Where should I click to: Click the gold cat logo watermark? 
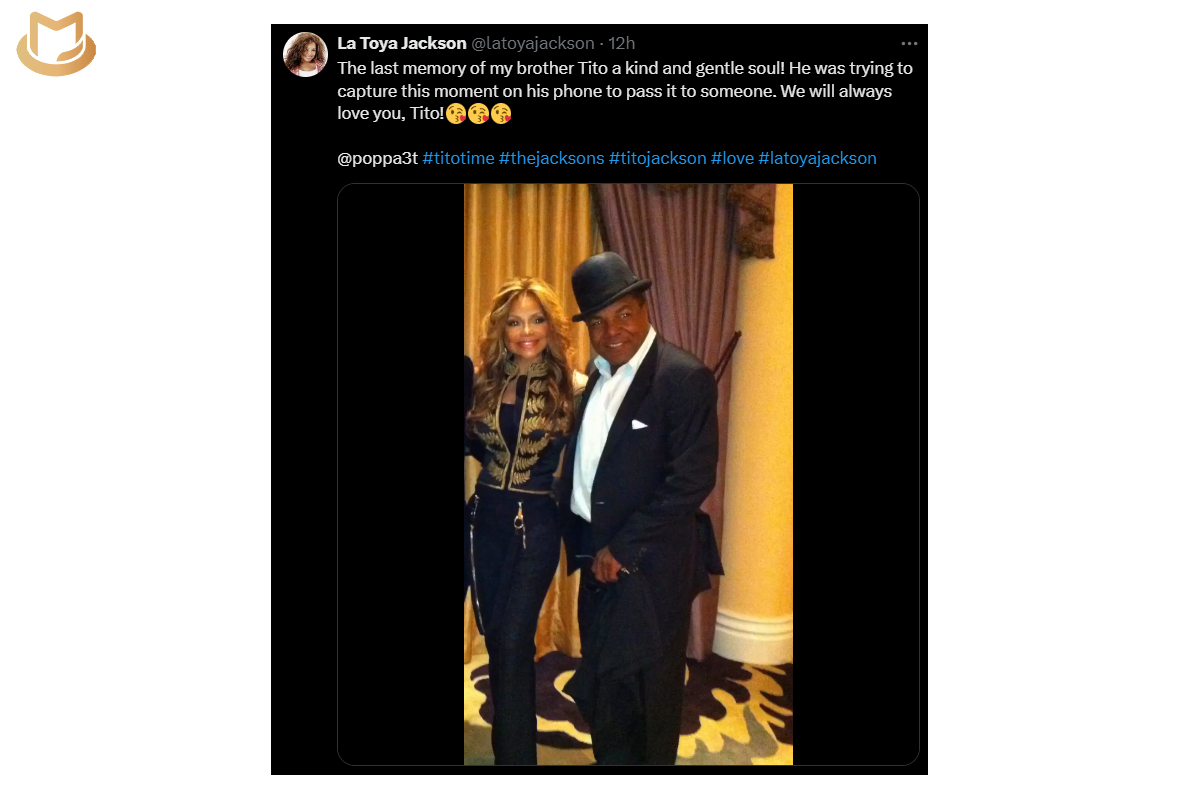[x=56, y=43]
